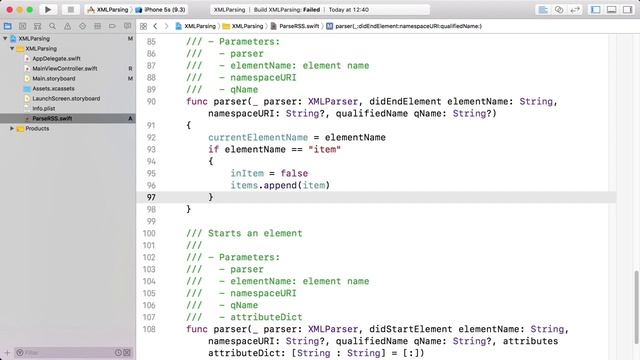The height and width of the screenshot is (360, 640).
Task: Open the Source Control navigator tab
Action: 22,26
